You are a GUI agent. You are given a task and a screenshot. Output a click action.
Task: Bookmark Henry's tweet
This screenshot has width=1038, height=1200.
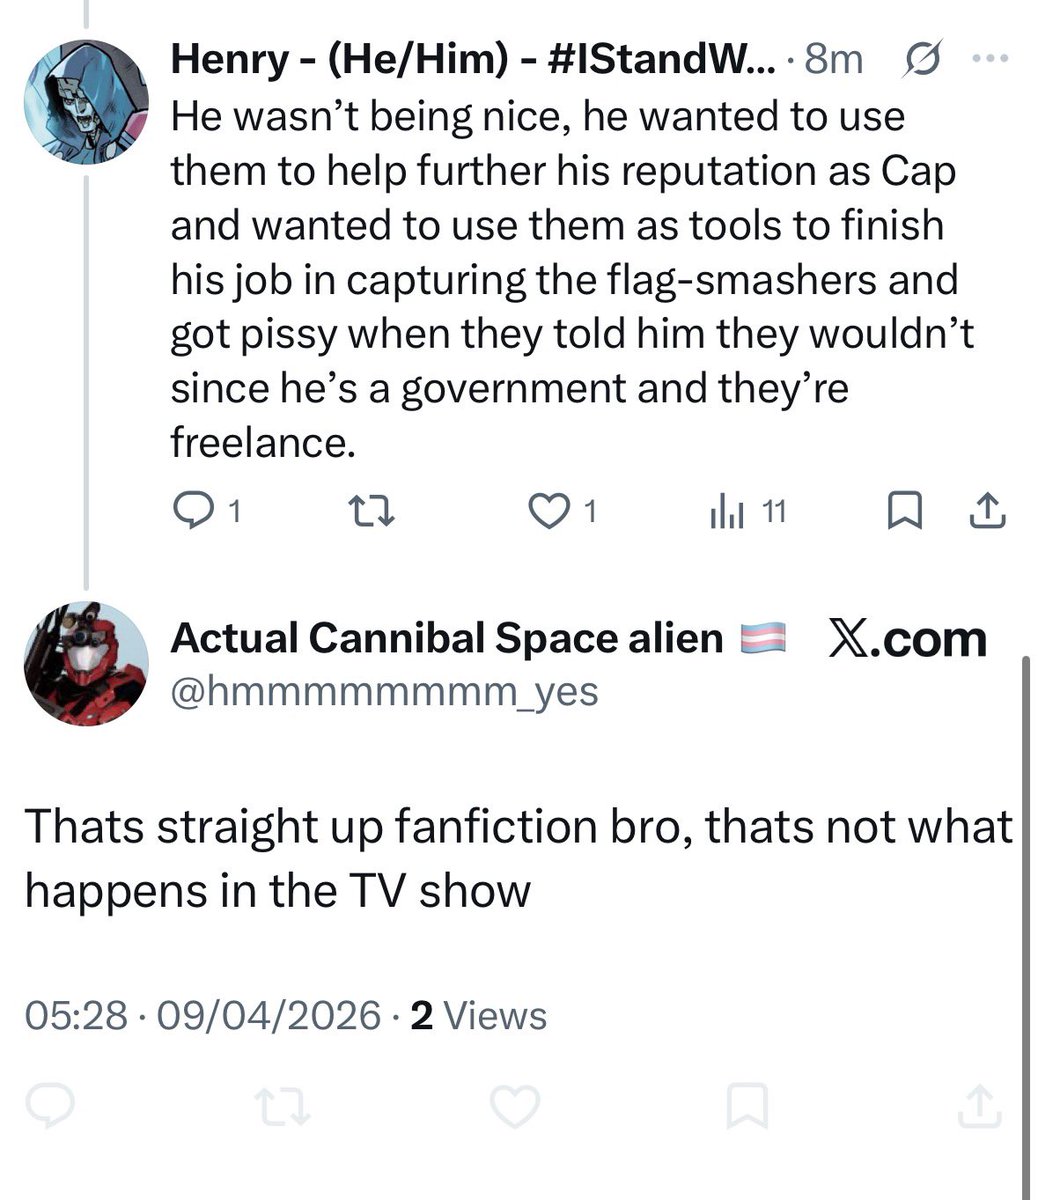click(x=903, y=512)
